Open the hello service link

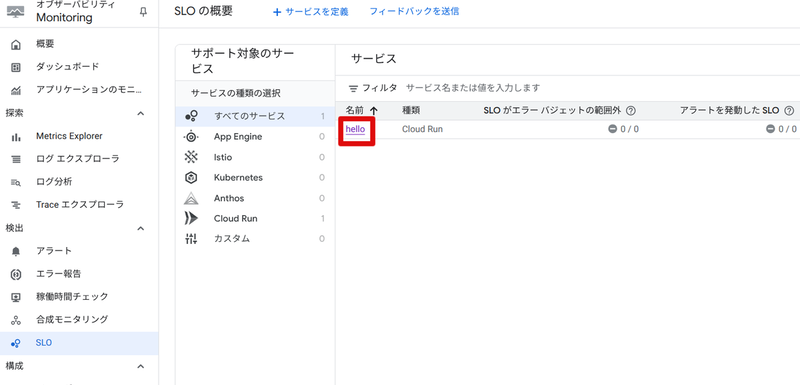[x=355, y=129]
